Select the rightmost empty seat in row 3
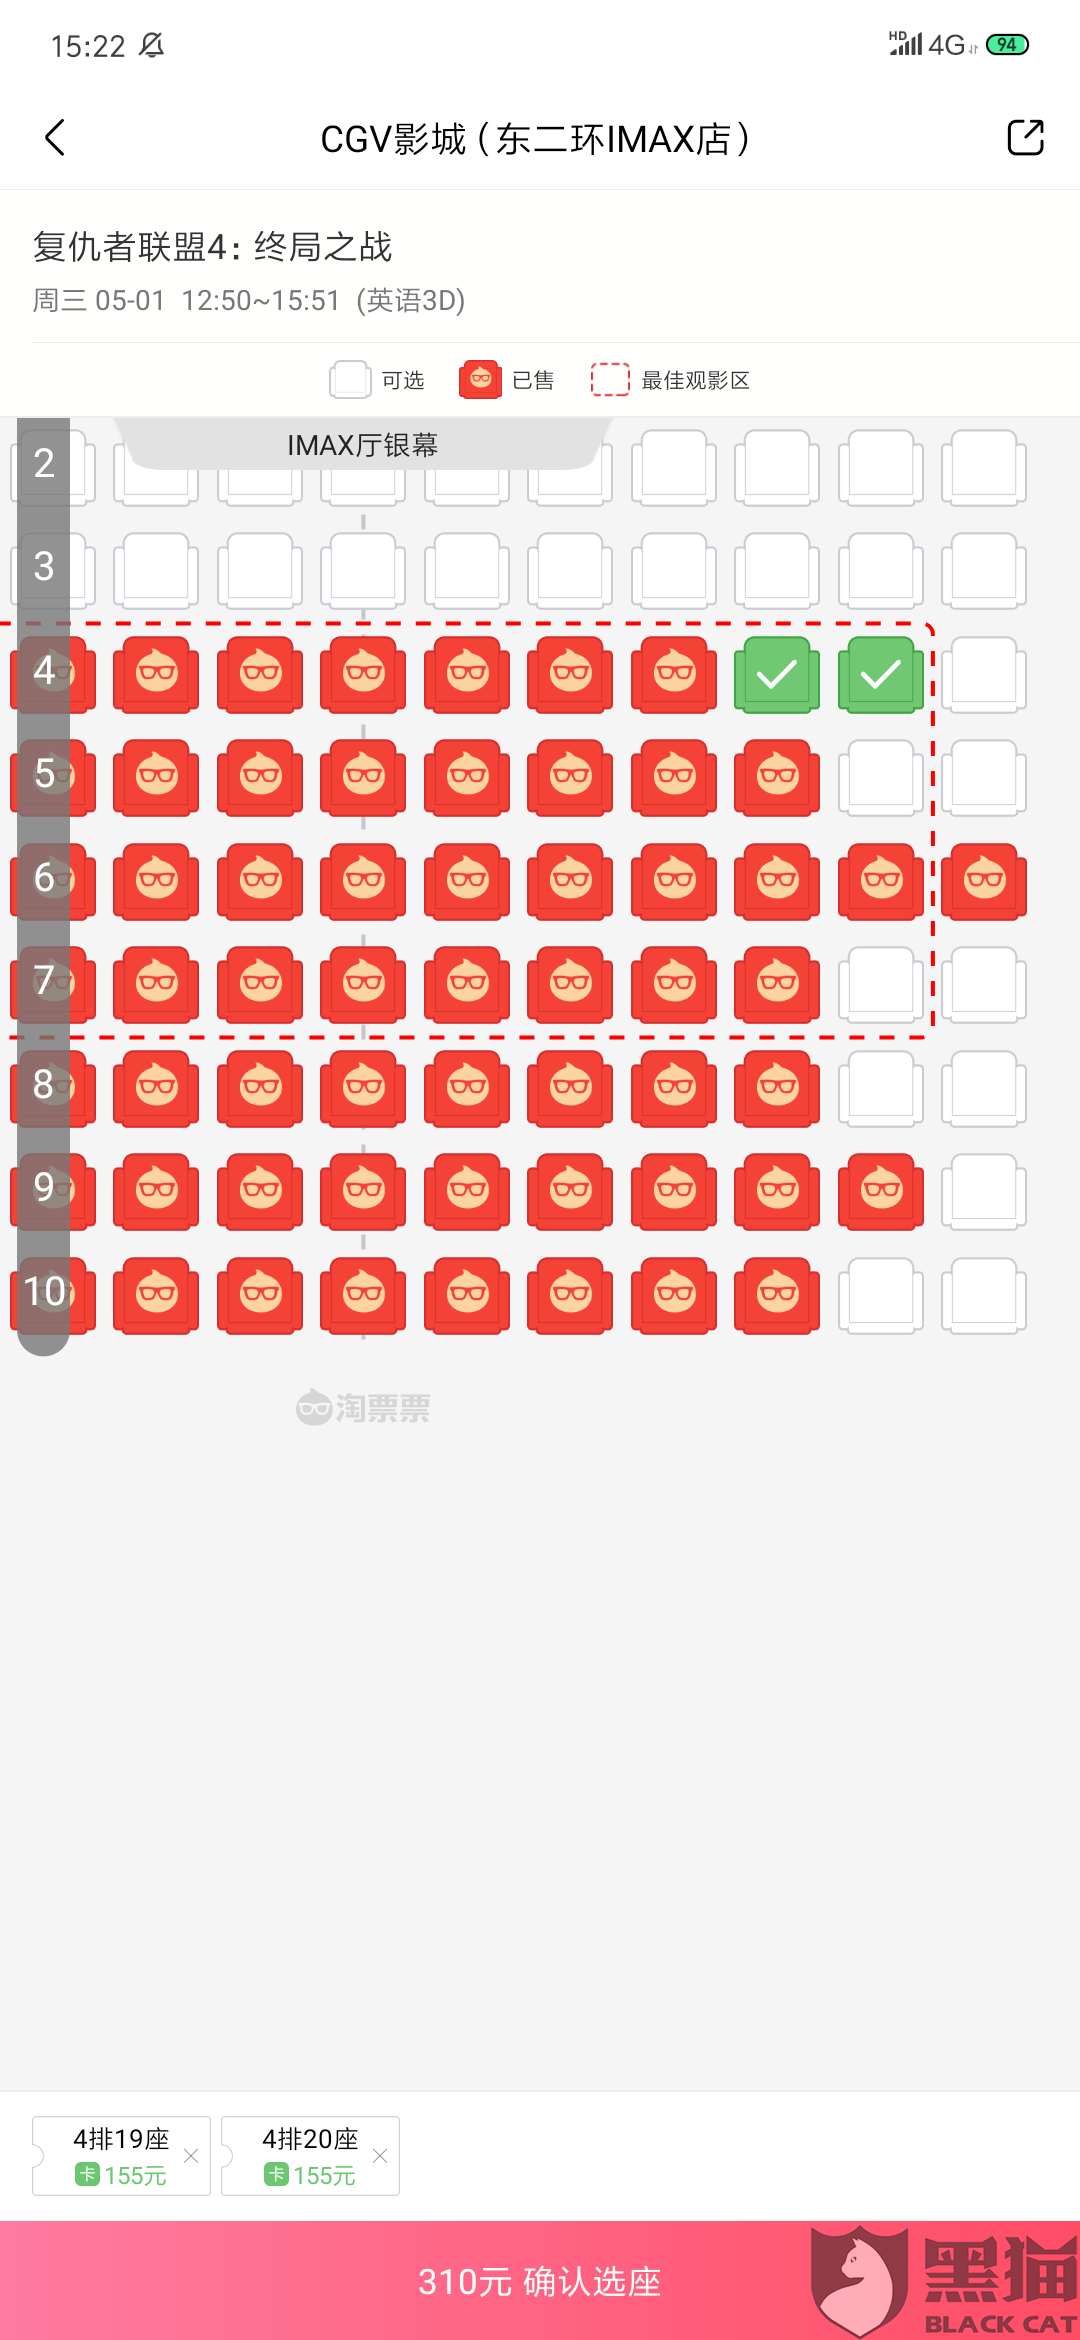 pos(984,570)
